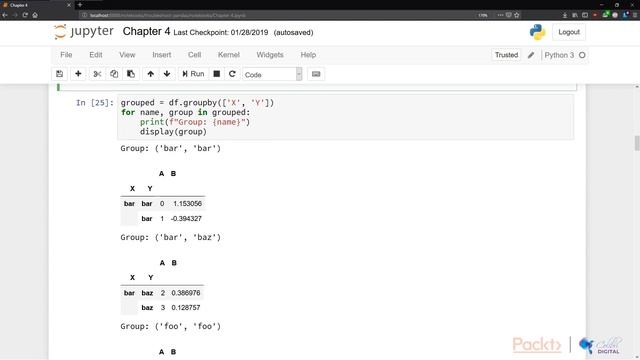Viewport: 640px width, 360px height.
Task: Insert a cell below with plus icon
Action: point(78,74)
